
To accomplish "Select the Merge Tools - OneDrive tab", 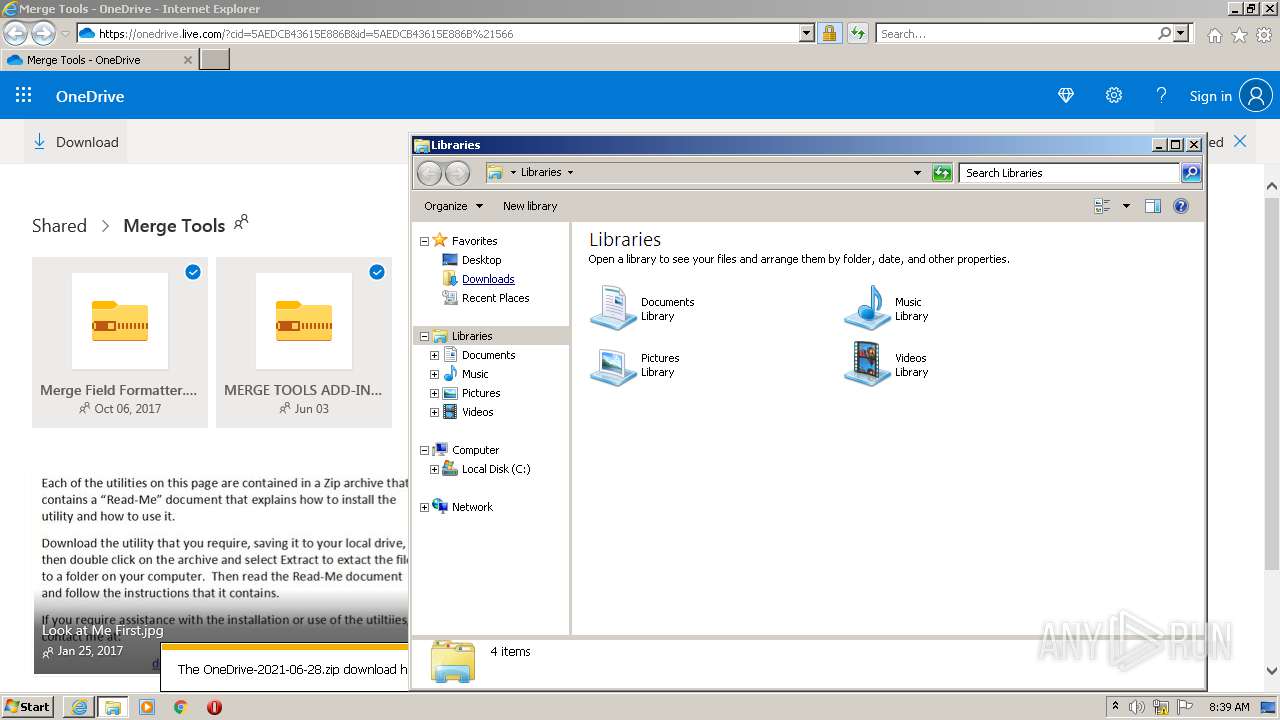I will point(100,60).
